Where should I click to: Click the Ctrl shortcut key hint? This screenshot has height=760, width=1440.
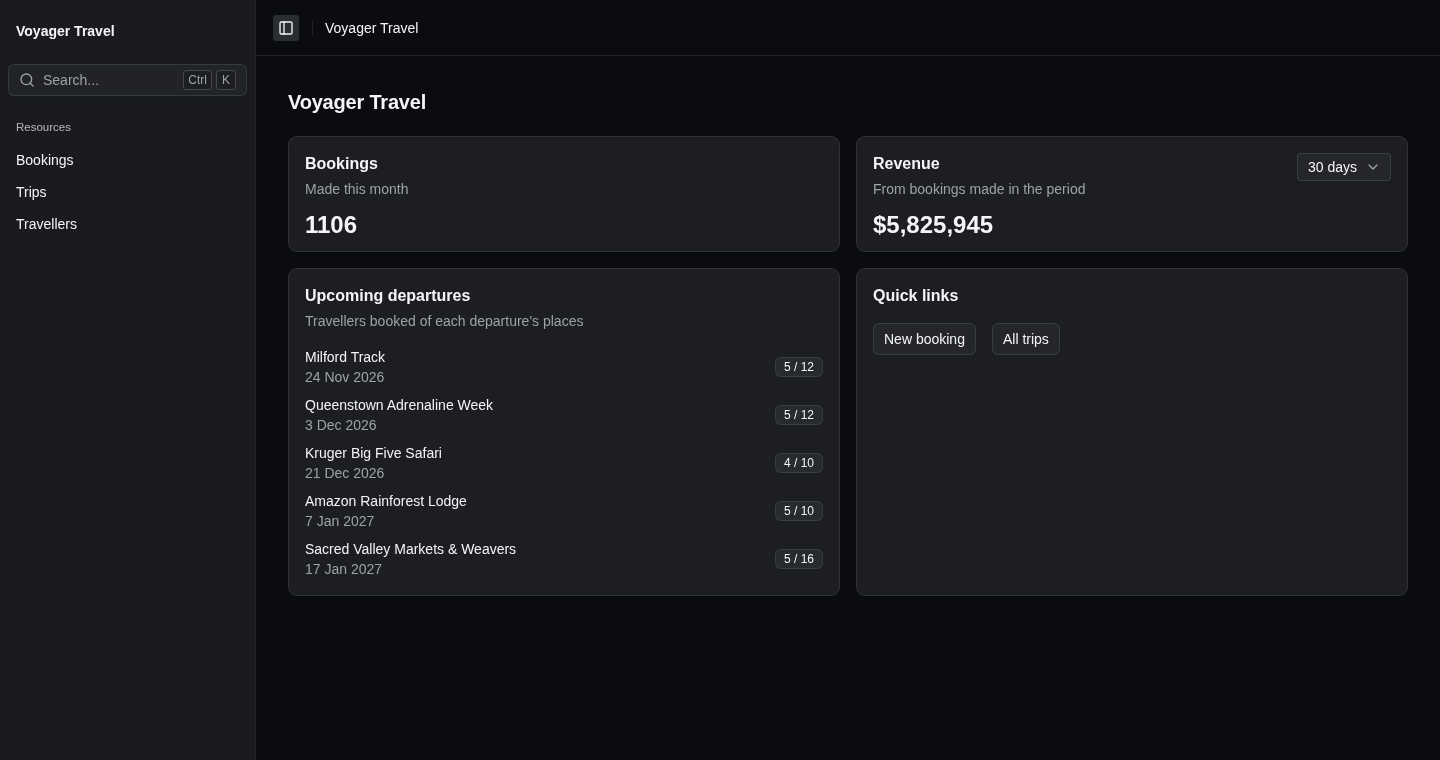(x=197, y=80)
